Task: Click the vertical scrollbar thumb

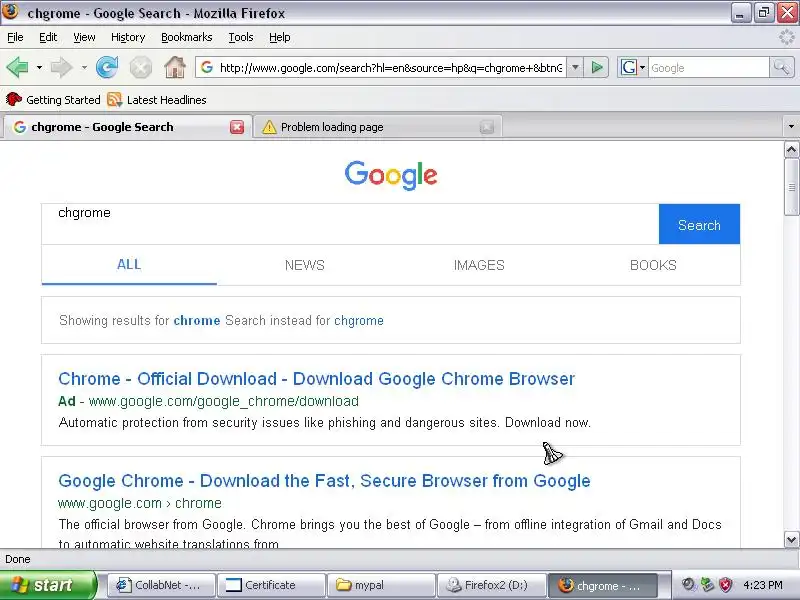Action: click(791, 187)
